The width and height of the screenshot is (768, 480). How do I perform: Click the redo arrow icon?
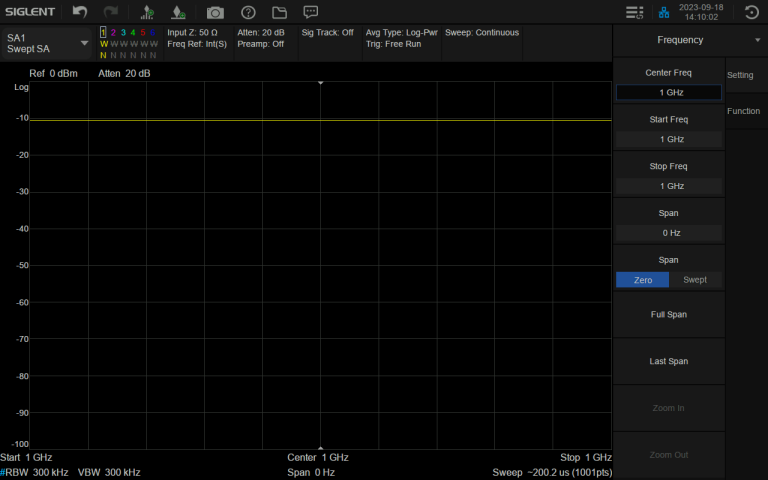111,12
